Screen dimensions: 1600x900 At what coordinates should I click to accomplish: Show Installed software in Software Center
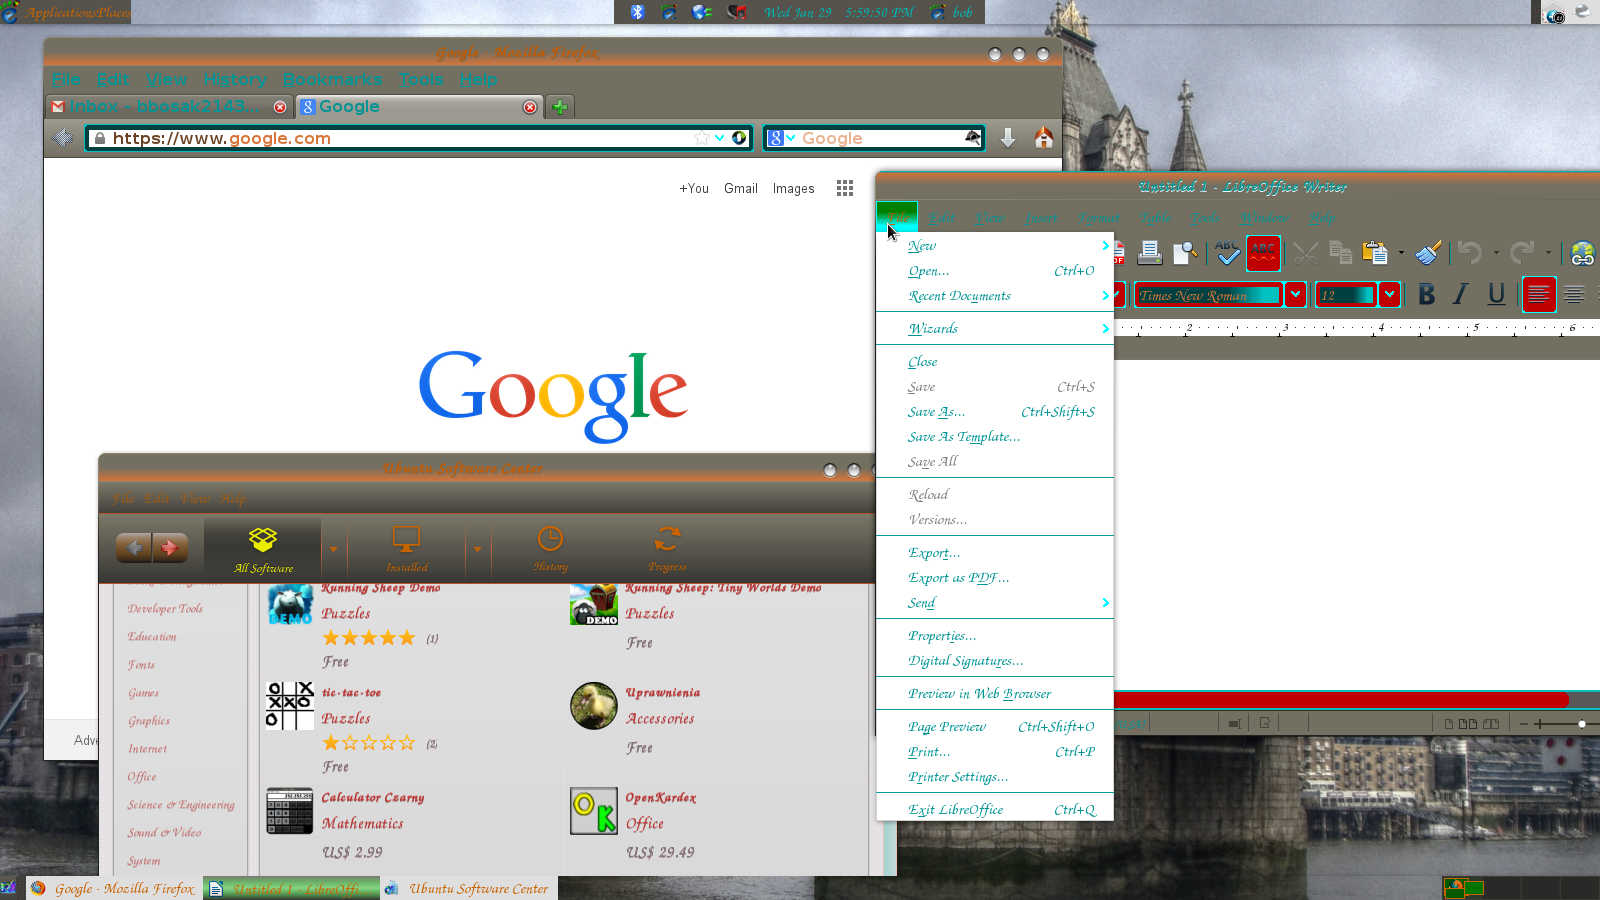click(x=406, y=549)
